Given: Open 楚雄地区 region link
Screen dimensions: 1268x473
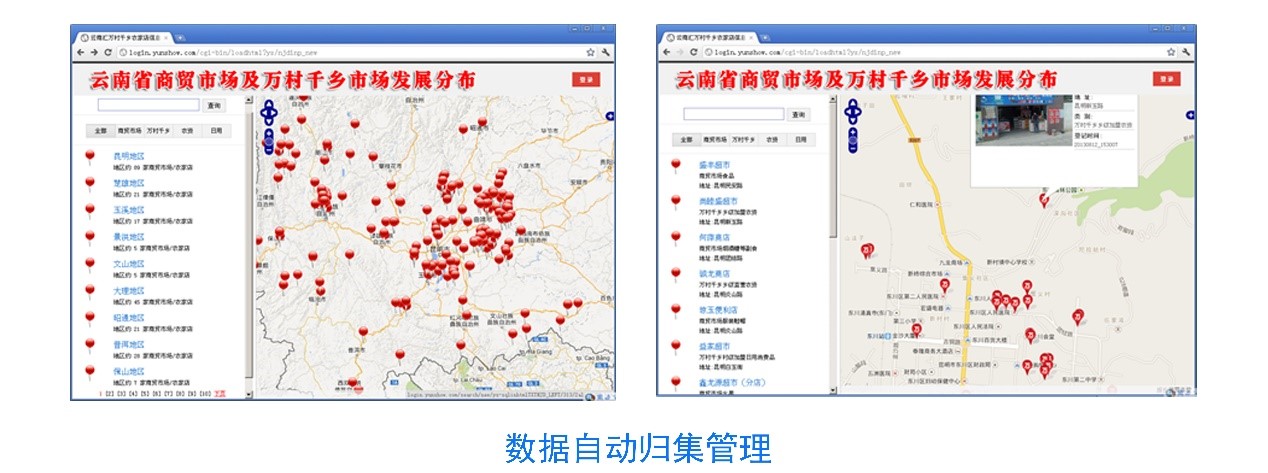Looking at the screenshot, I should click(x=129, y=184).
